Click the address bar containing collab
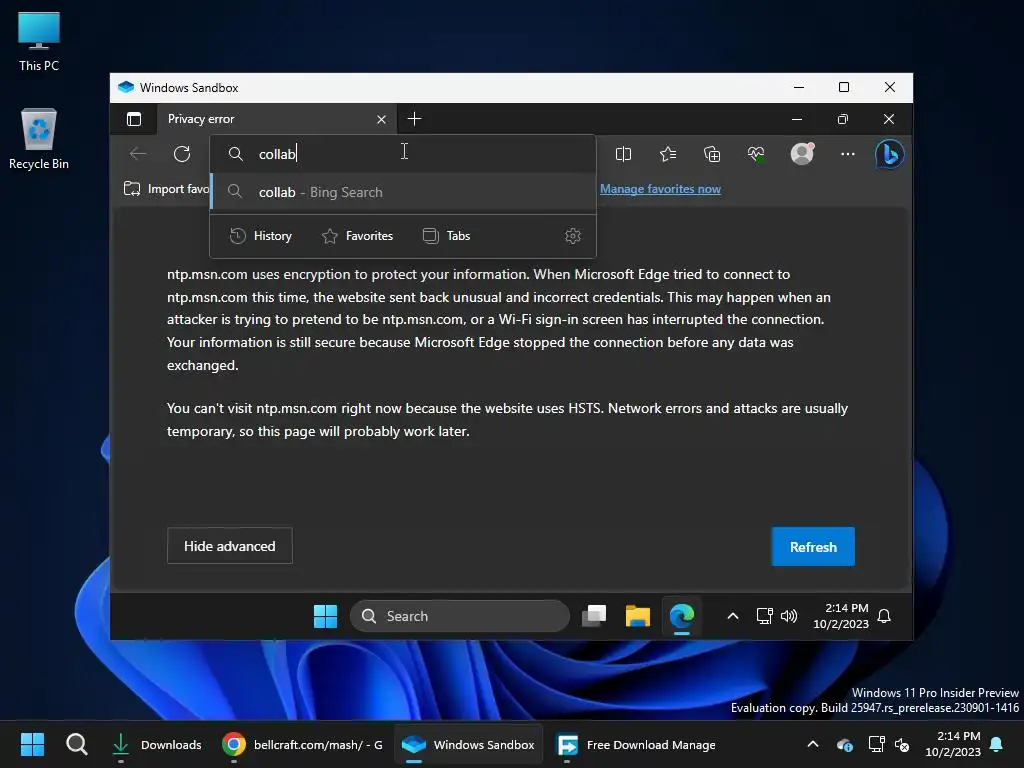The image size is (1024, 768). pyautogui.click(x=403, y=154)
